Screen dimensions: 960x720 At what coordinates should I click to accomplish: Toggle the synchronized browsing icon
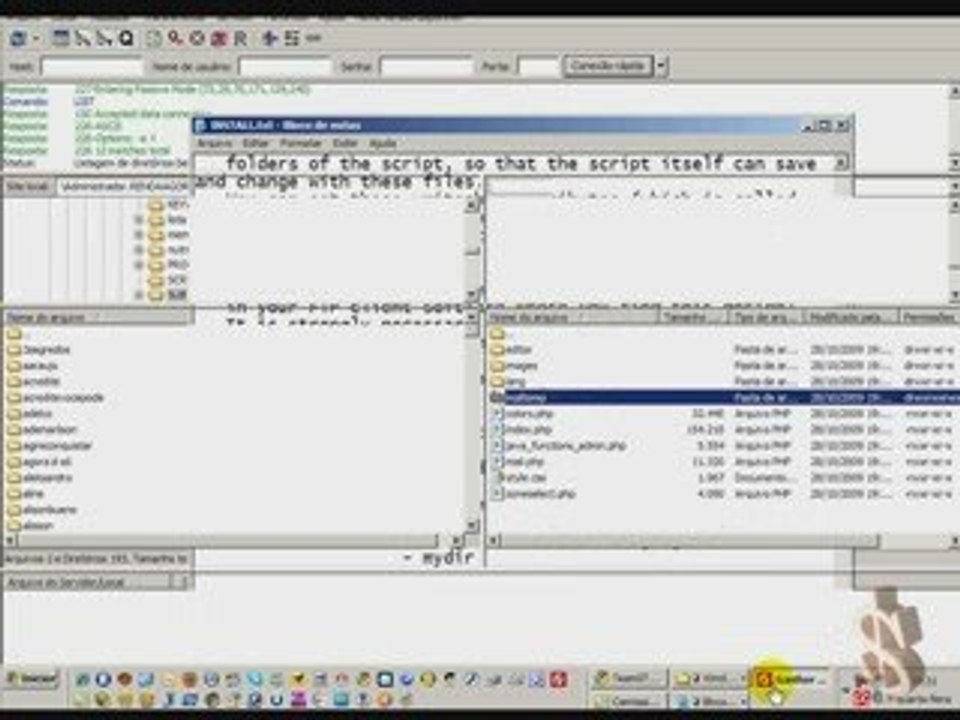tap(313, 39)
